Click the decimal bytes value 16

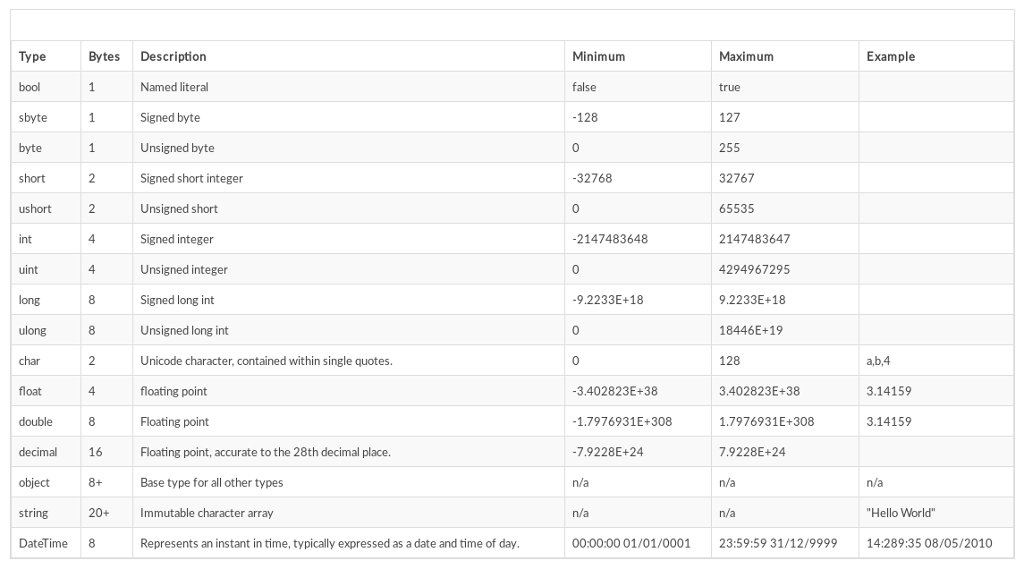(95, 452)
